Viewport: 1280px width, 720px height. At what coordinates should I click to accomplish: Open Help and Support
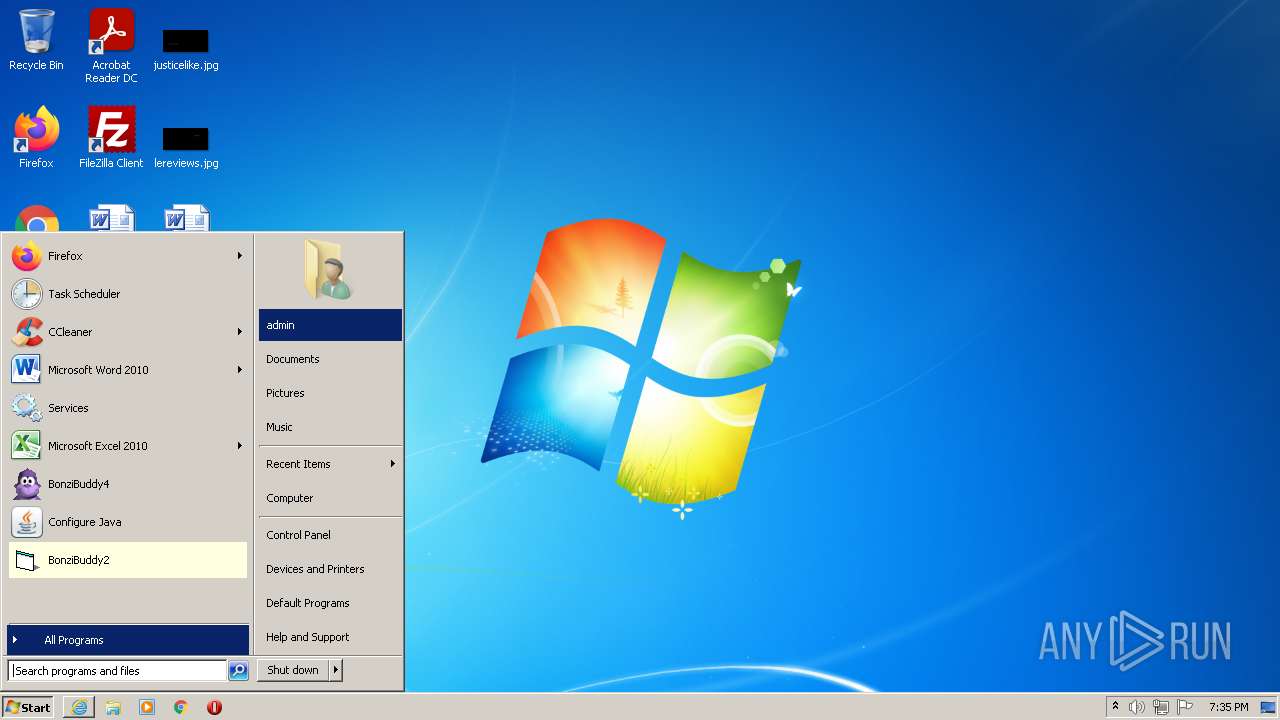pyautogui.click(x=330, y=637)
